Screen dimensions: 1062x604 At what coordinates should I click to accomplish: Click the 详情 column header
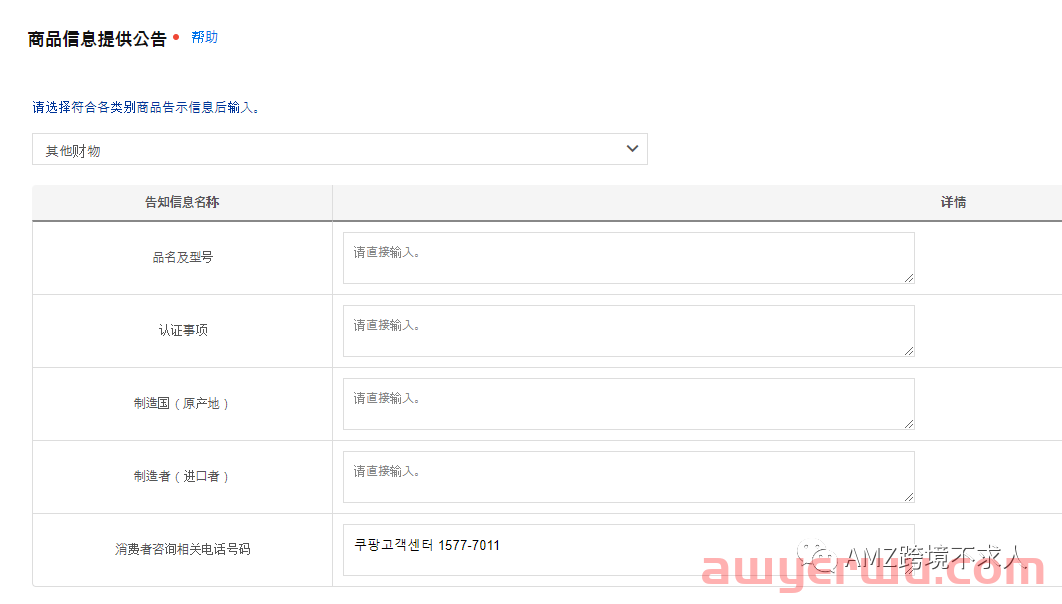[x=951, y=202]
